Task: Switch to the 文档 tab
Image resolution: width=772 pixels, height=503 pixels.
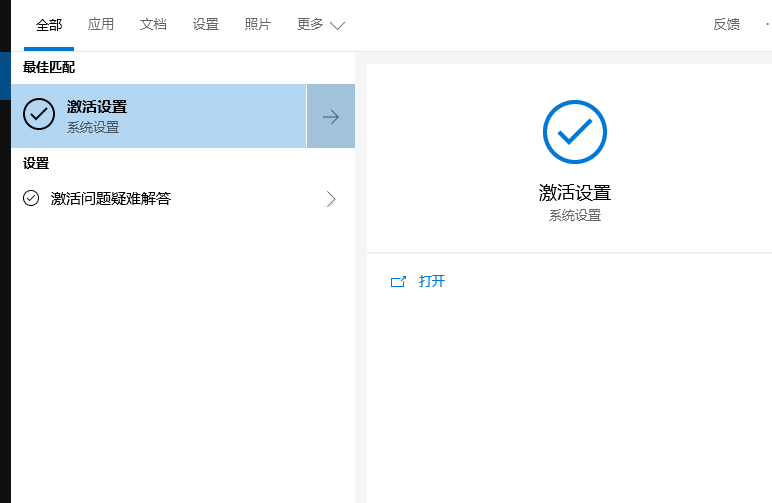Action: pyautogui.click(x=153, y=25)
